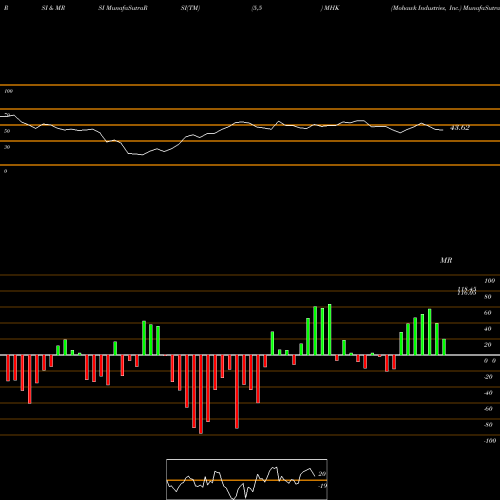The height and width of the screenshot is (500, 500).
Task: Click the RSI axis label 0
Action: [x=5, y=171]
